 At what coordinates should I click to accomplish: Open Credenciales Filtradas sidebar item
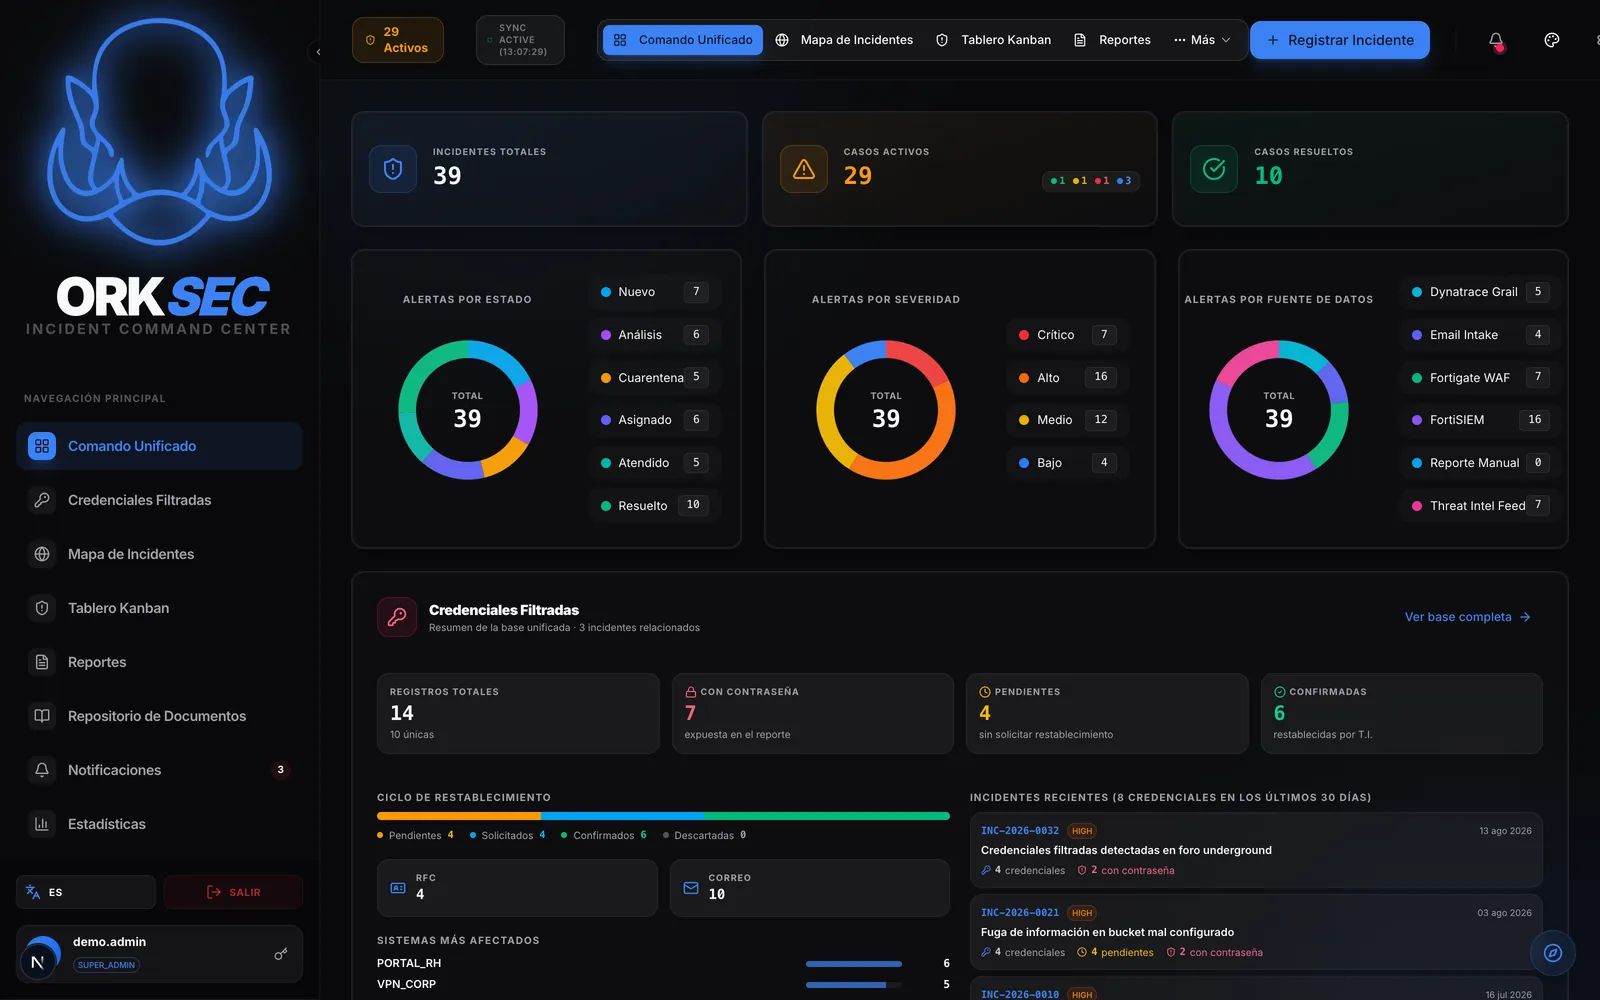tap(159, 500)
